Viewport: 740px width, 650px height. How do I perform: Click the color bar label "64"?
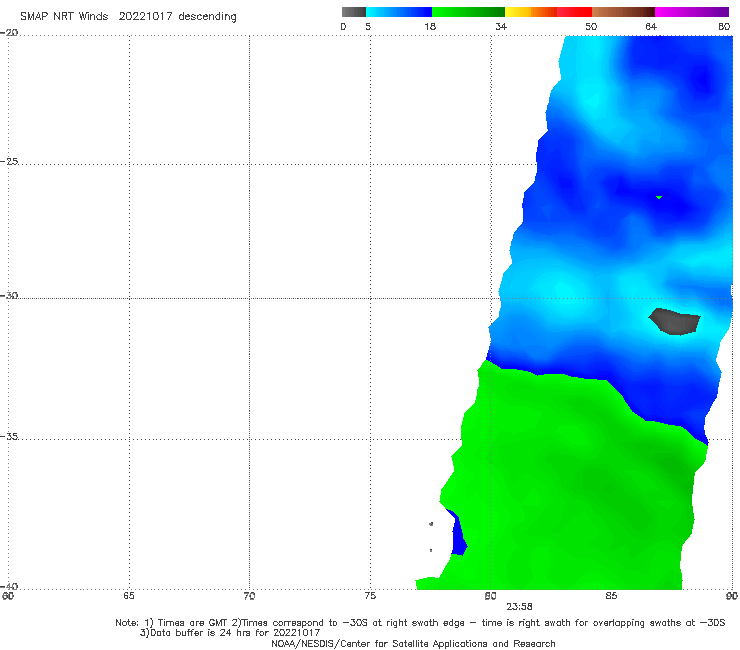(x=651, y=26)
